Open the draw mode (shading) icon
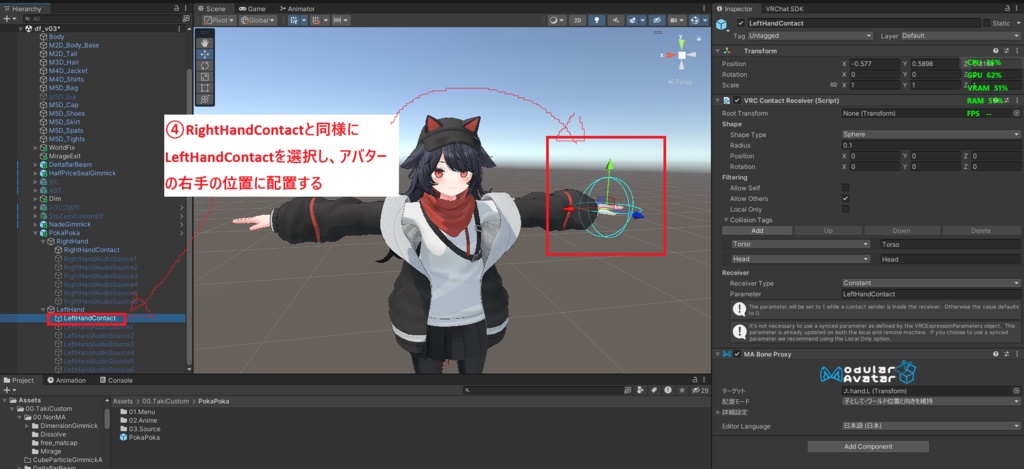Image resolution: width=1024 pixels, height=469 pixels. [556, 20]
